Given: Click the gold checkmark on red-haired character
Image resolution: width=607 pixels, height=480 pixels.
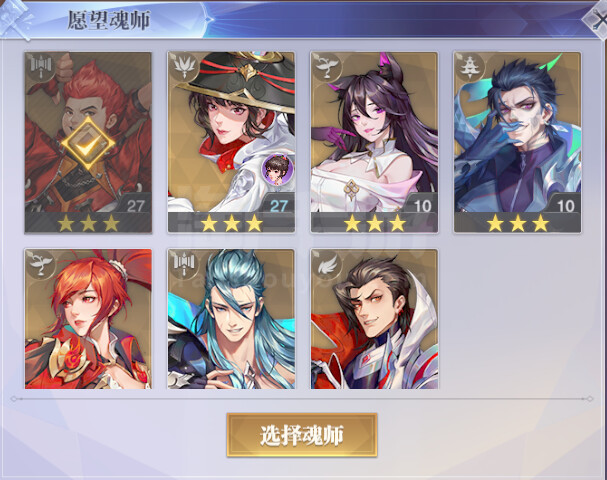Looking at the screenshot, I should tap(88, 144).
